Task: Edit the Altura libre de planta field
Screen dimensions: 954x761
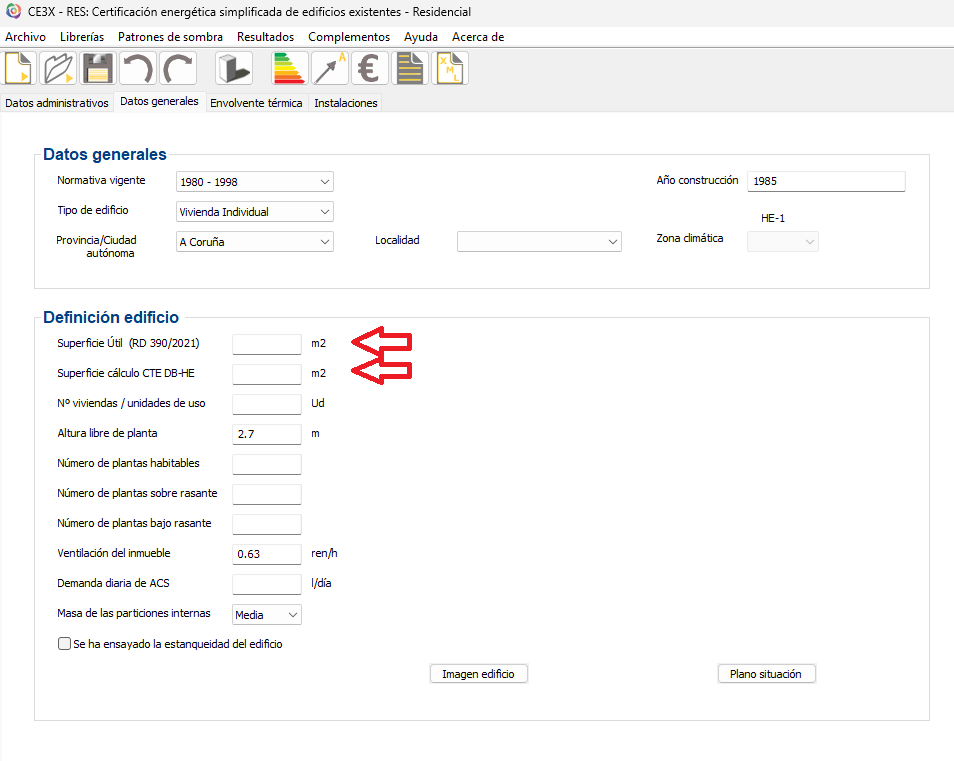Action: (267, 434)
